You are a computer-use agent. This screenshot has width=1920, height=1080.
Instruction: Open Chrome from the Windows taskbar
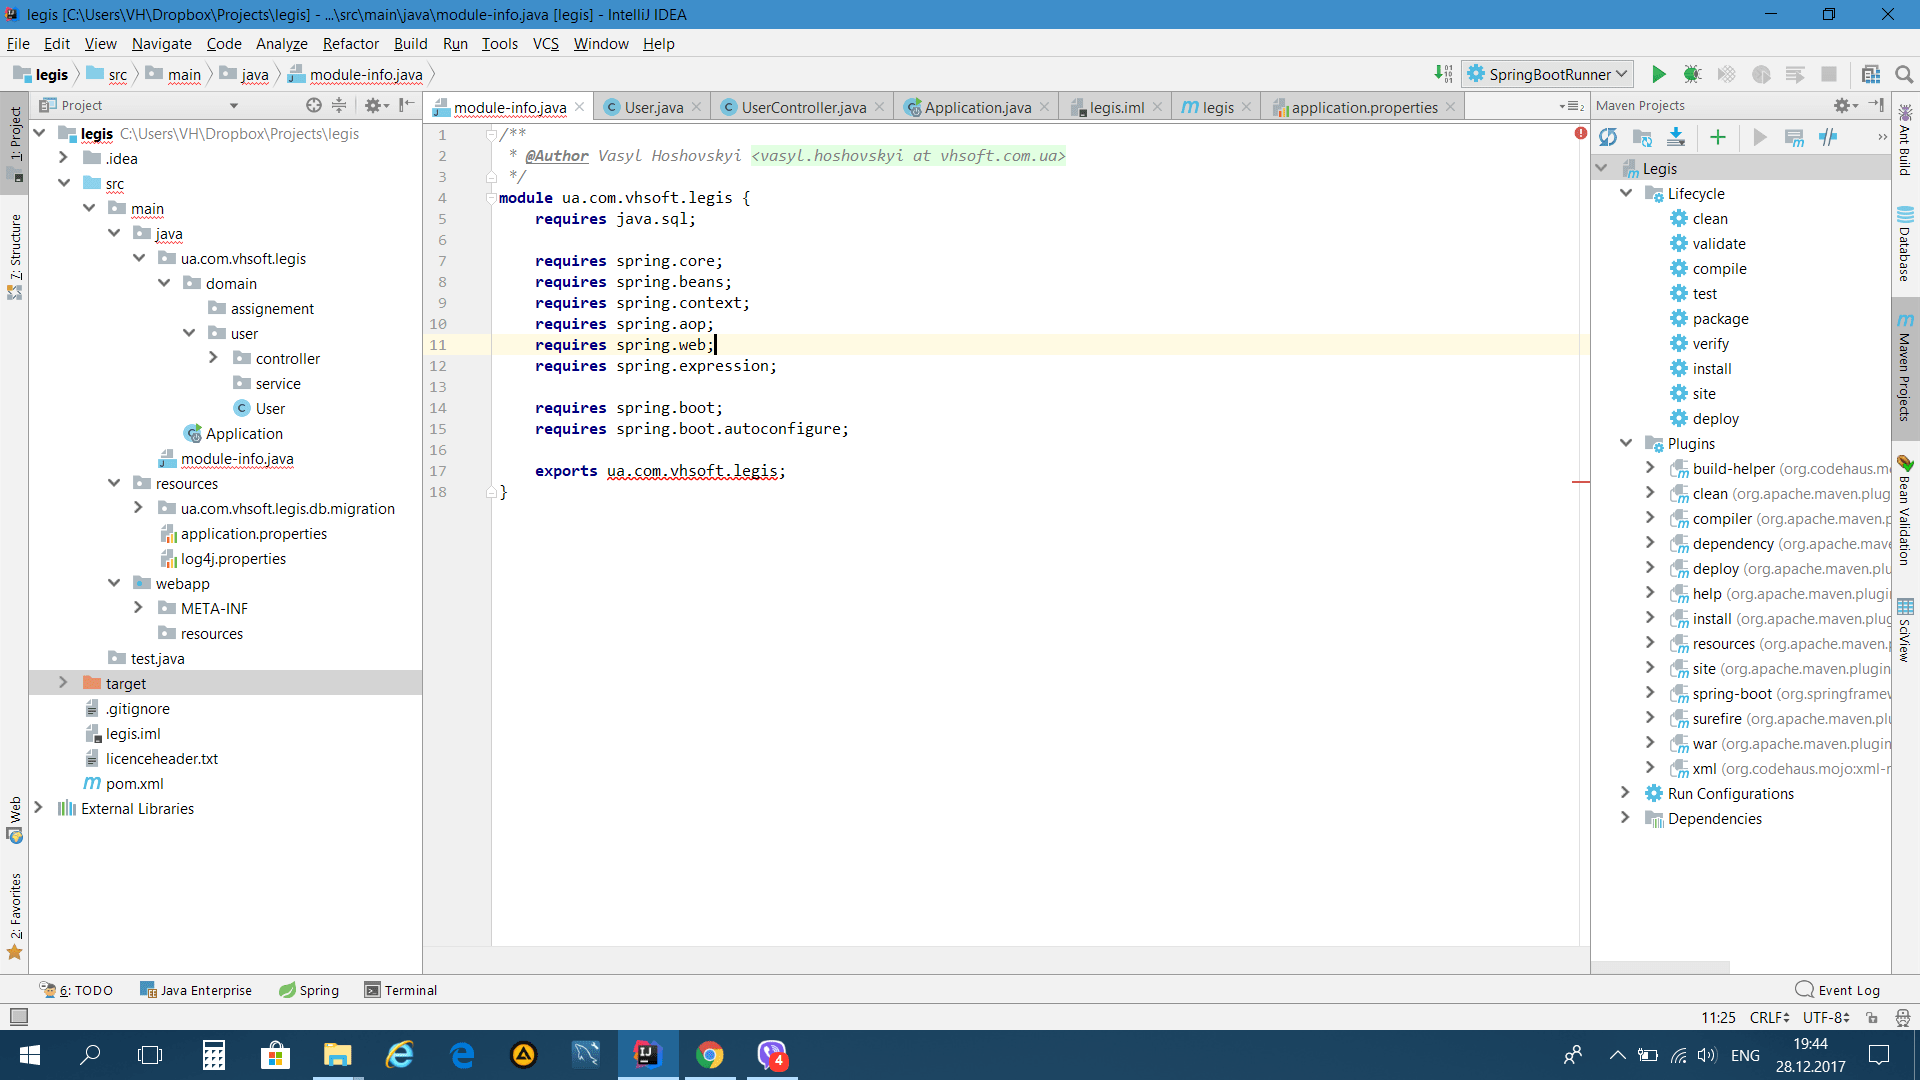tap(709, 1055)
